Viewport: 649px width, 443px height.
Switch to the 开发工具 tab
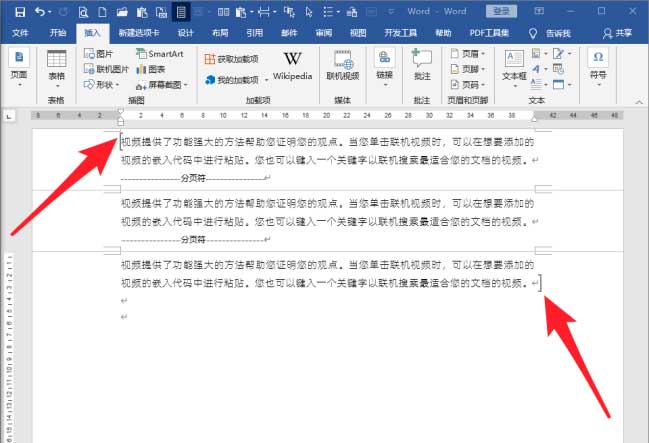coord(400,33)
